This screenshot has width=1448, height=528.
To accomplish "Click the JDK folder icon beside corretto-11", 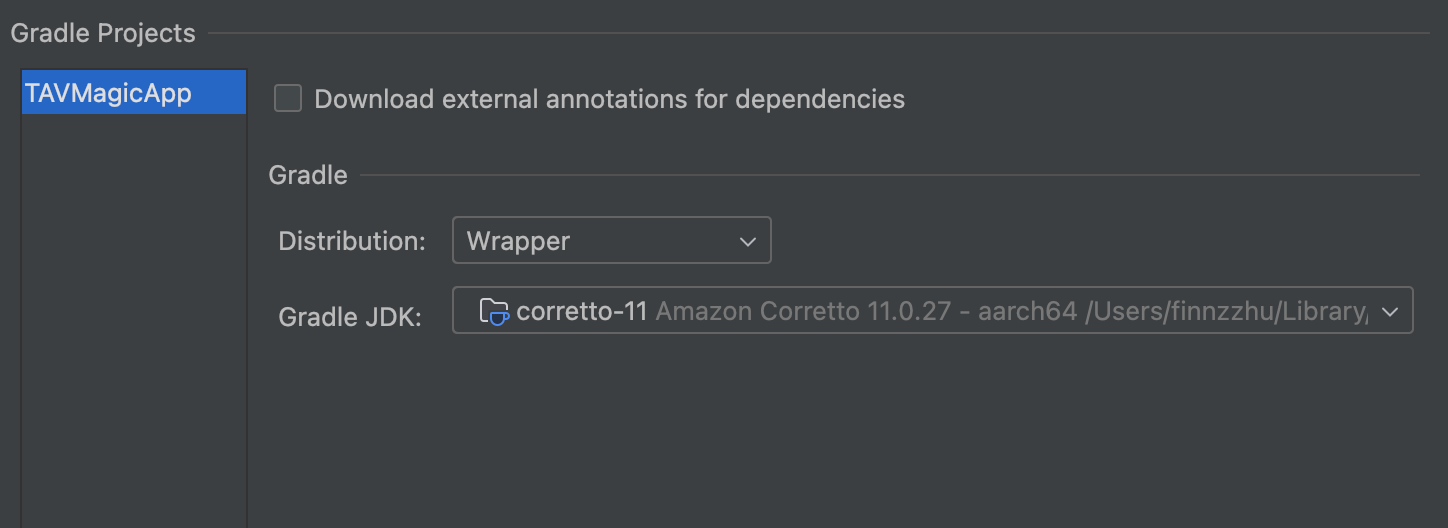I will point(494,311).
